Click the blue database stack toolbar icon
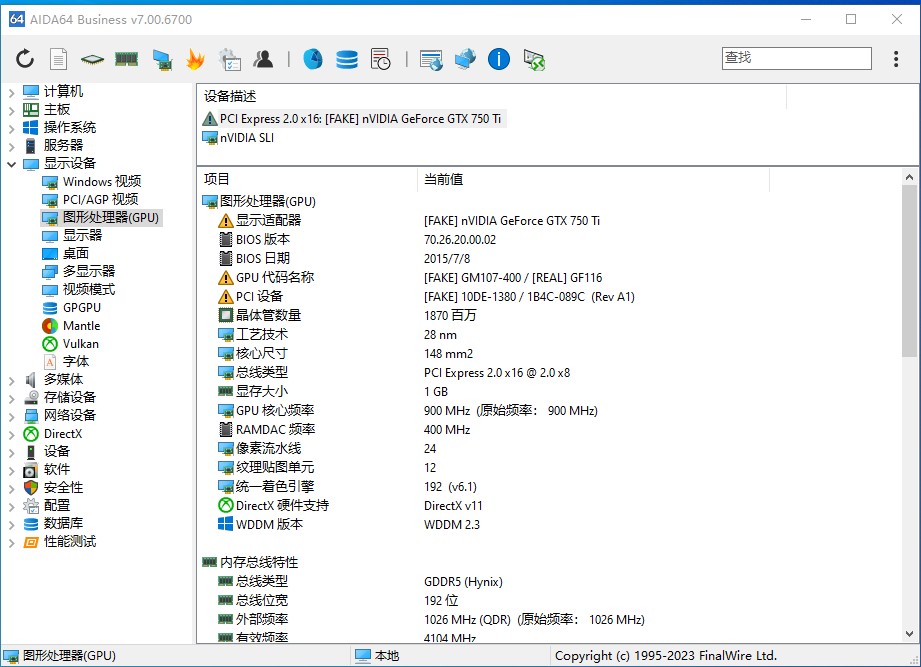The image size is (921, 667). (347, 59)
